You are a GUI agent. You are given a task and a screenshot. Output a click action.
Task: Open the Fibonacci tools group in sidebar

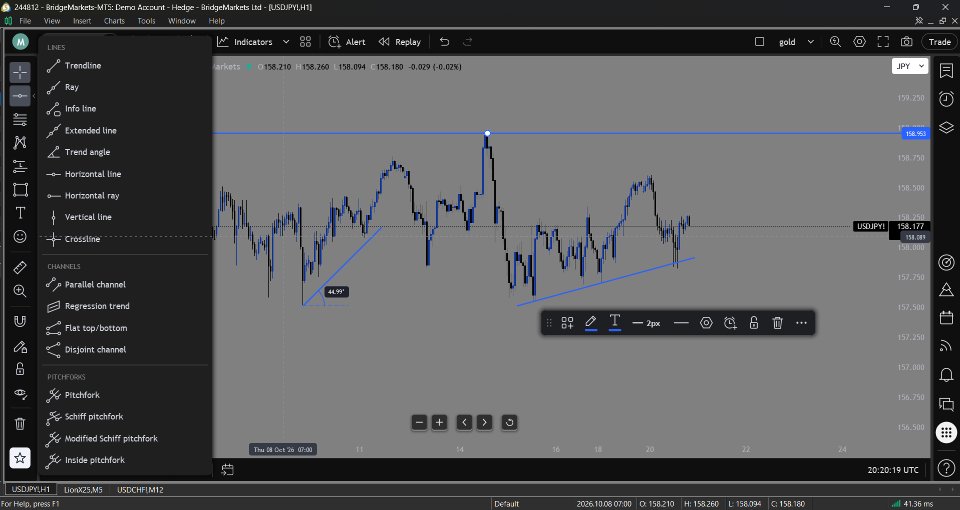(20, 119)
